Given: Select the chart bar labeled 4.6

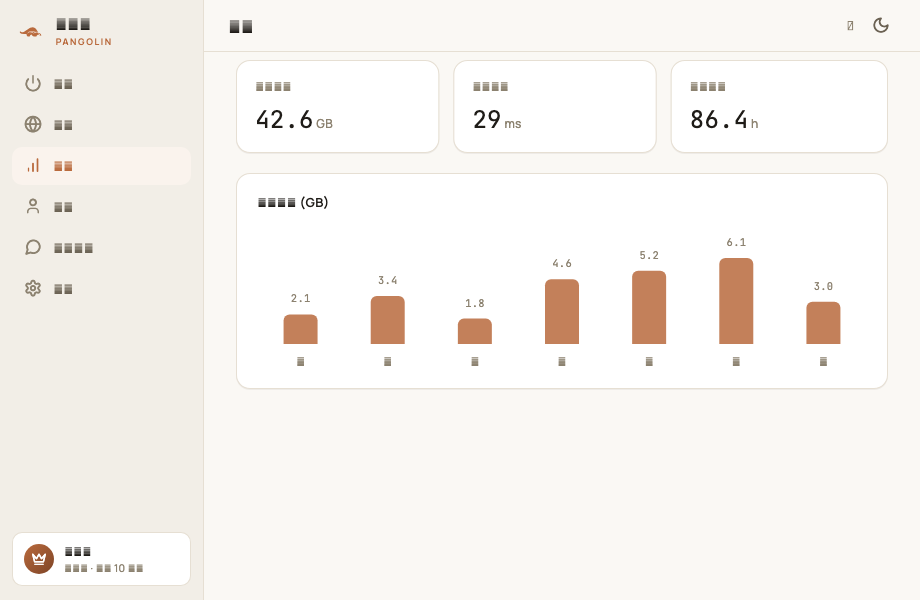Looking at the screenshot, I should pos(562,311).
